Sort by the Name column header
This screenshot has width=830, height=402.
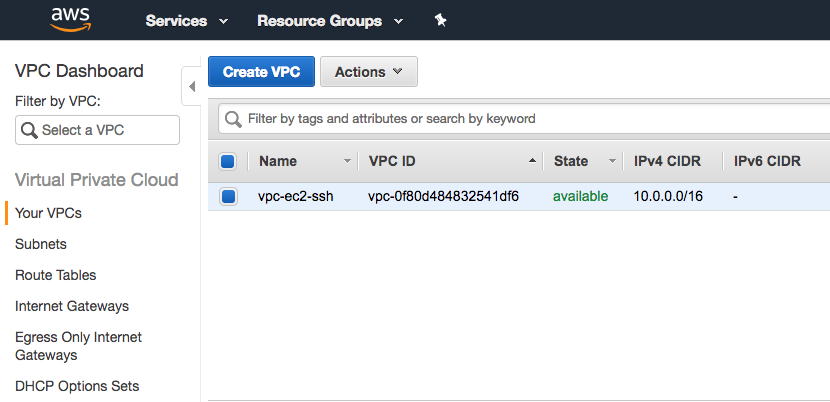[x=278, y=162]
